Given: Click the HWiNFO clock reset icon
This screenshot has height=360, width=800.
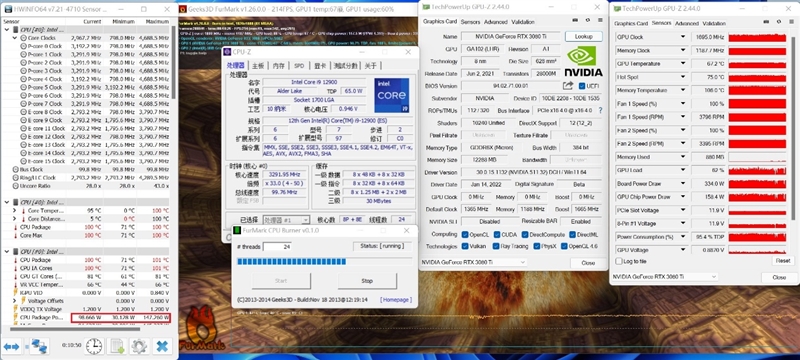Looking at the screenshot, I should coord(94,346).
